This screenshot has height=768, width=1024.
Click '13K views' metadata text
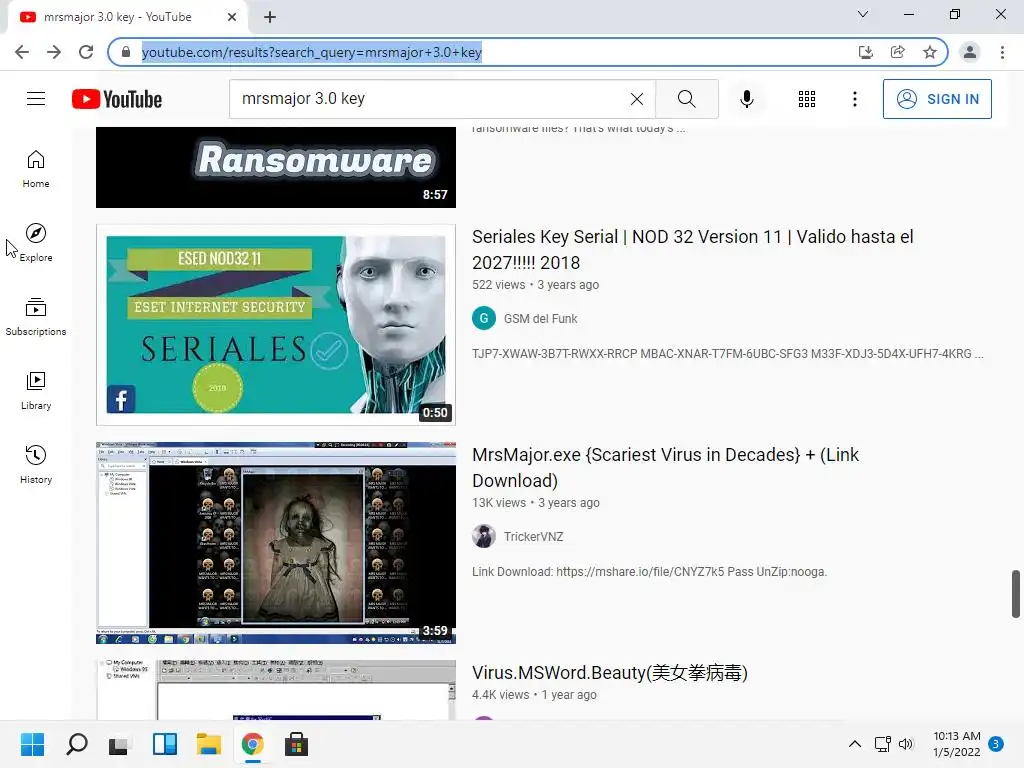click(499, 503)
